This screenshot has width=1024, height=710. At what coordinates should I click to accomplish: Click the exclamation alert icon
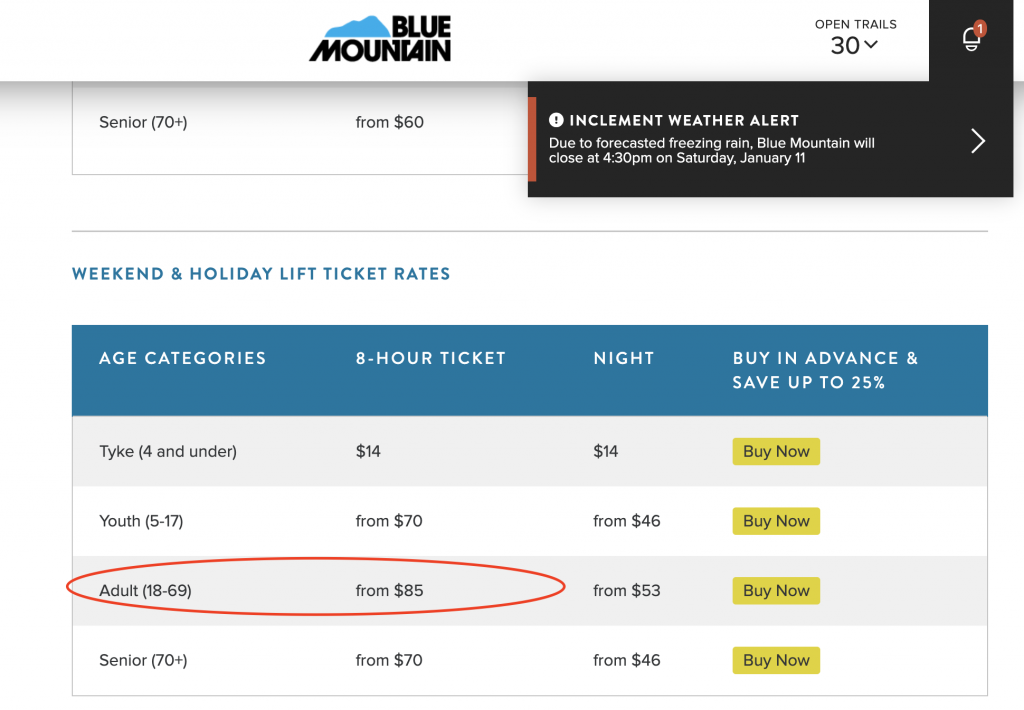tap(556, 120)
